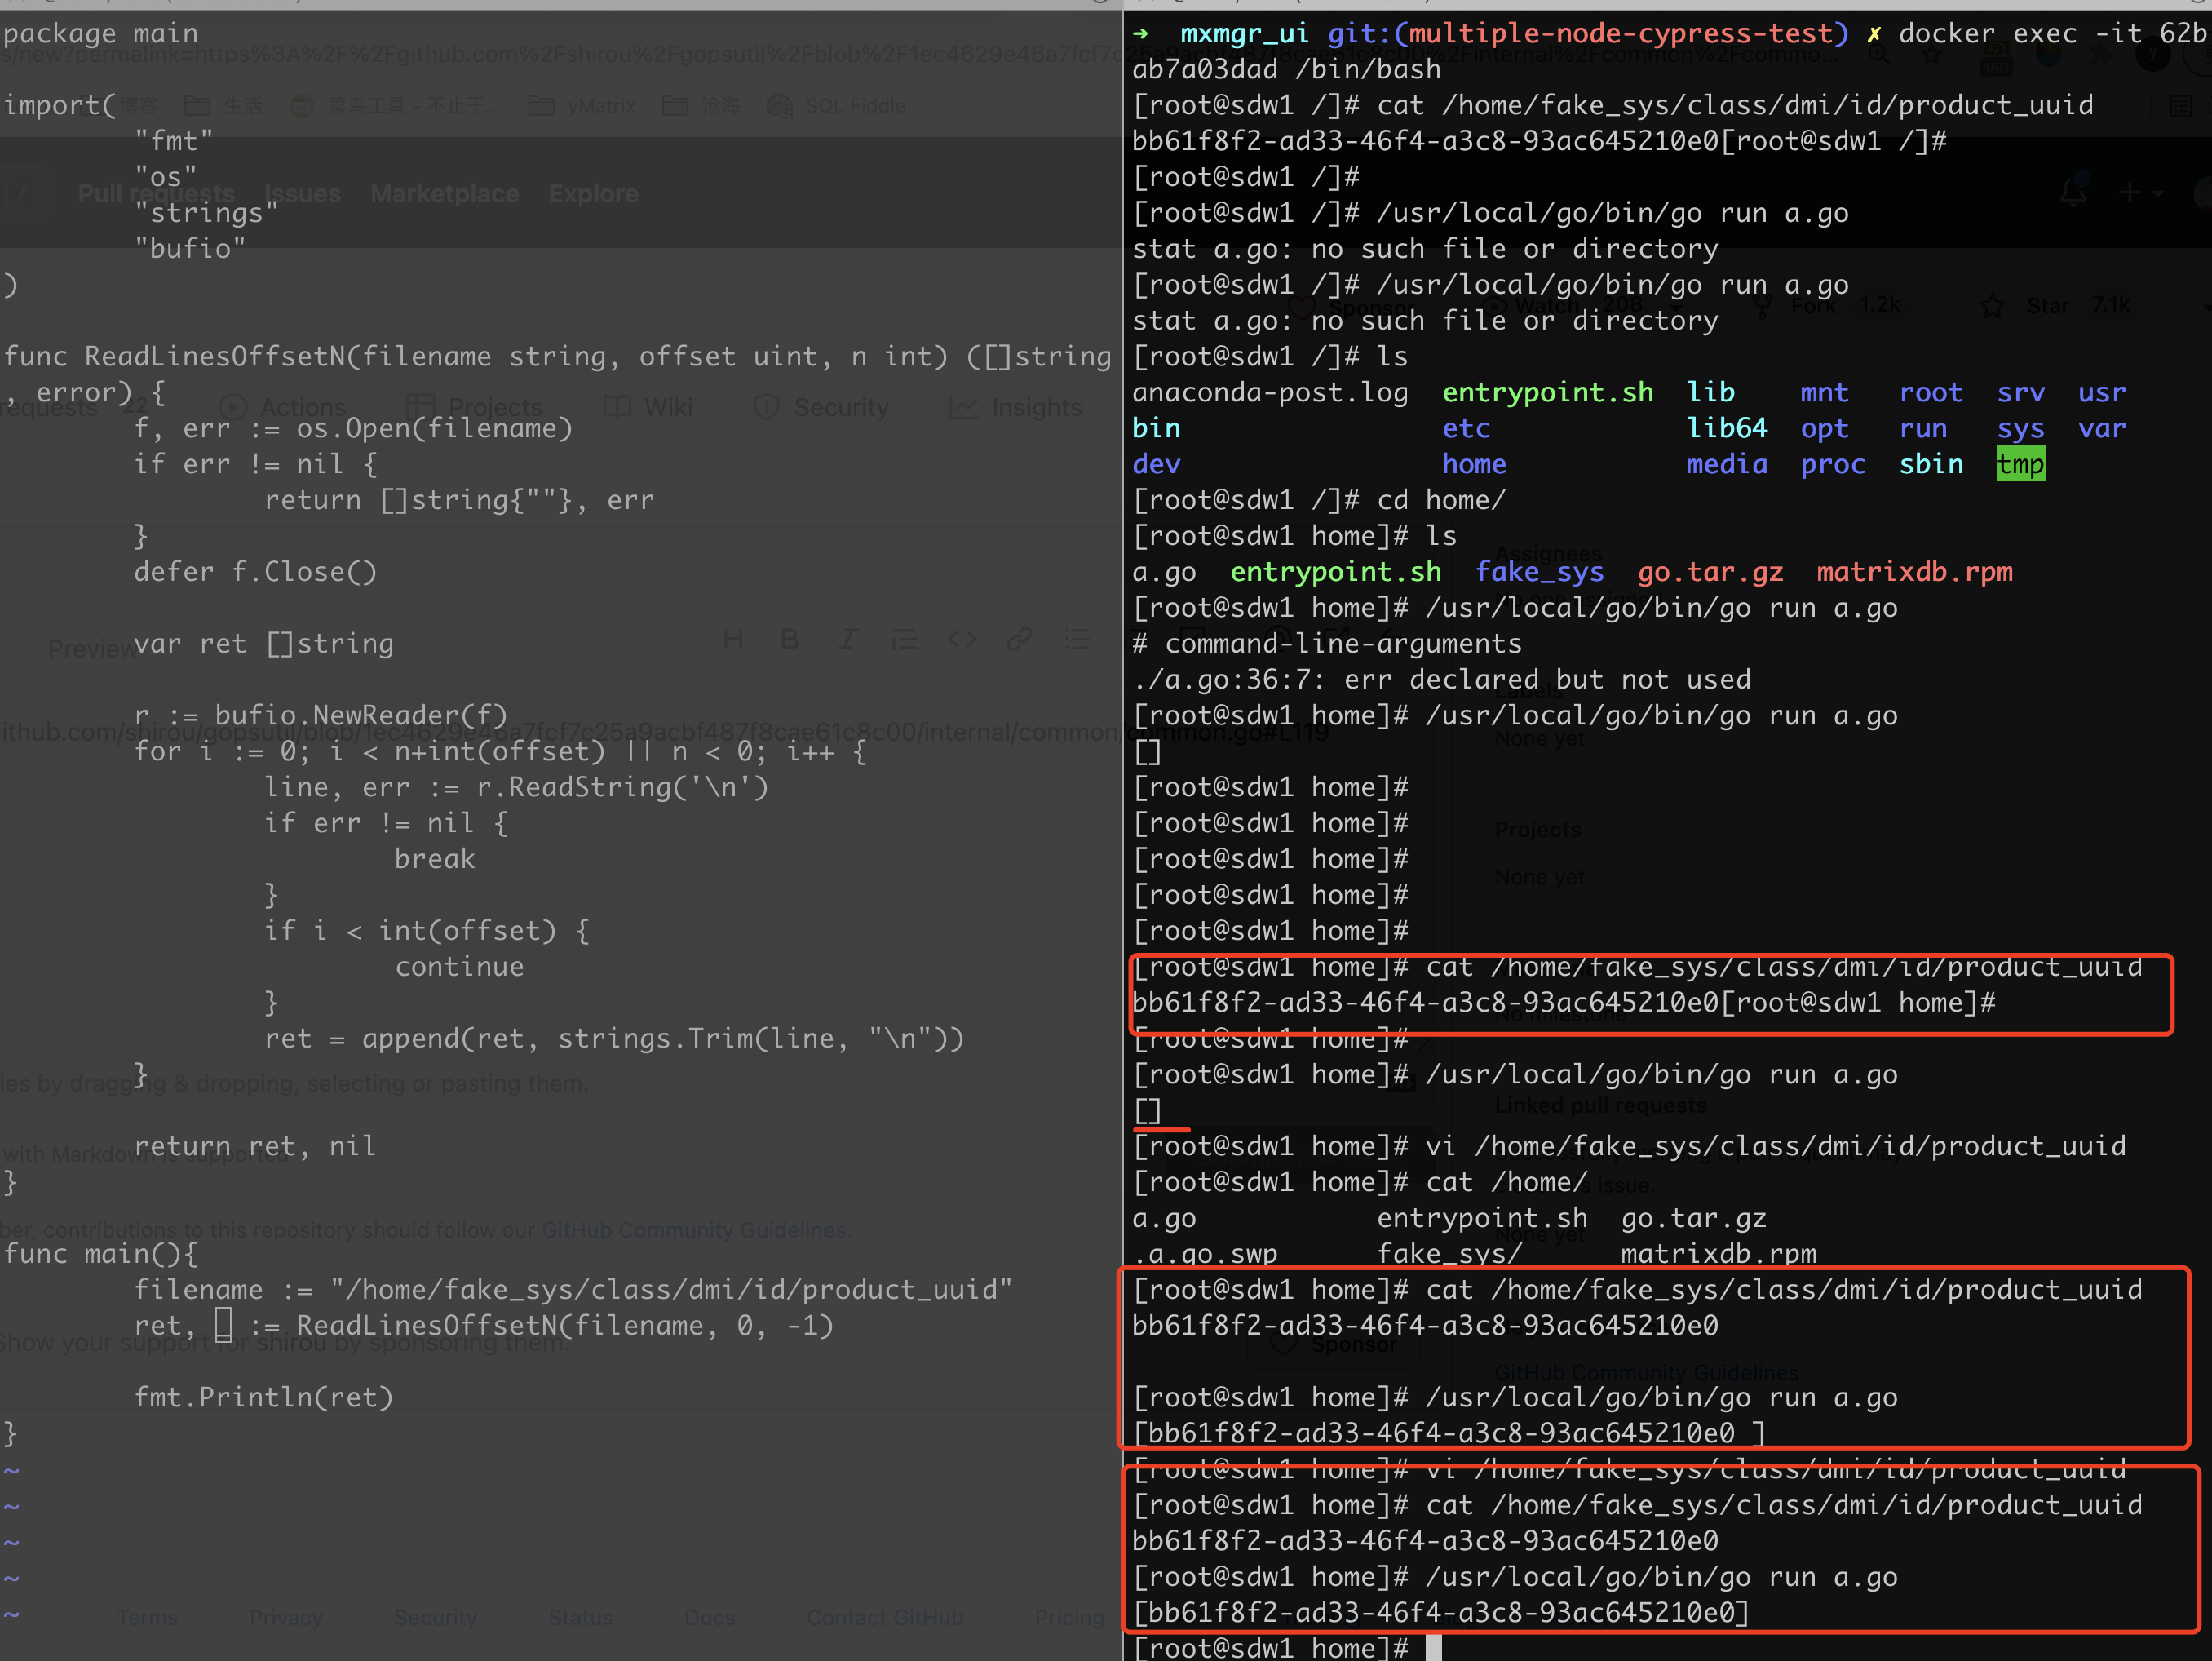Click the heading H icon in GitHub editor toolbar
Image resolution: width=2212 pixels, height=1661 pixels.
pos(733,640)
